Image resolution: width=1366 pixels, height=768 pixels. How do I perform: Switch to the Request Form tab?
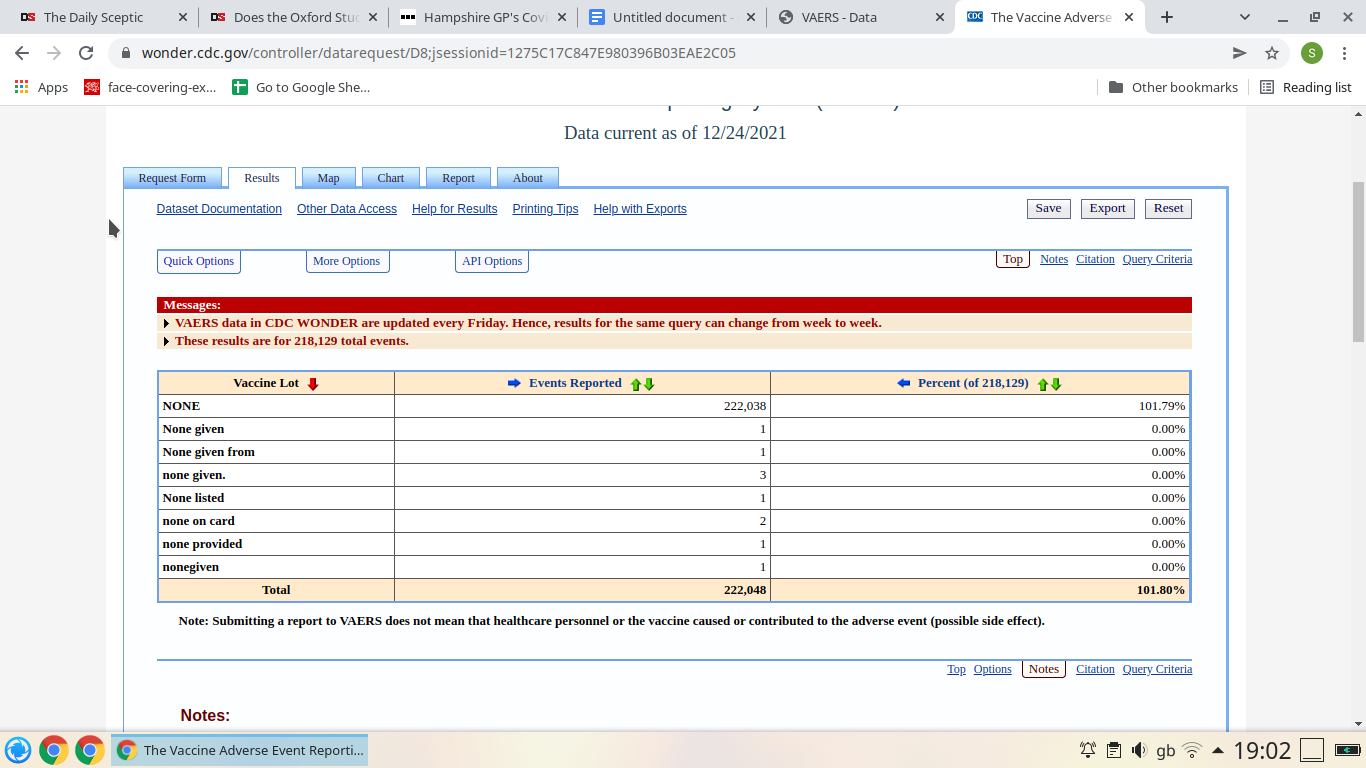(172, 178)
